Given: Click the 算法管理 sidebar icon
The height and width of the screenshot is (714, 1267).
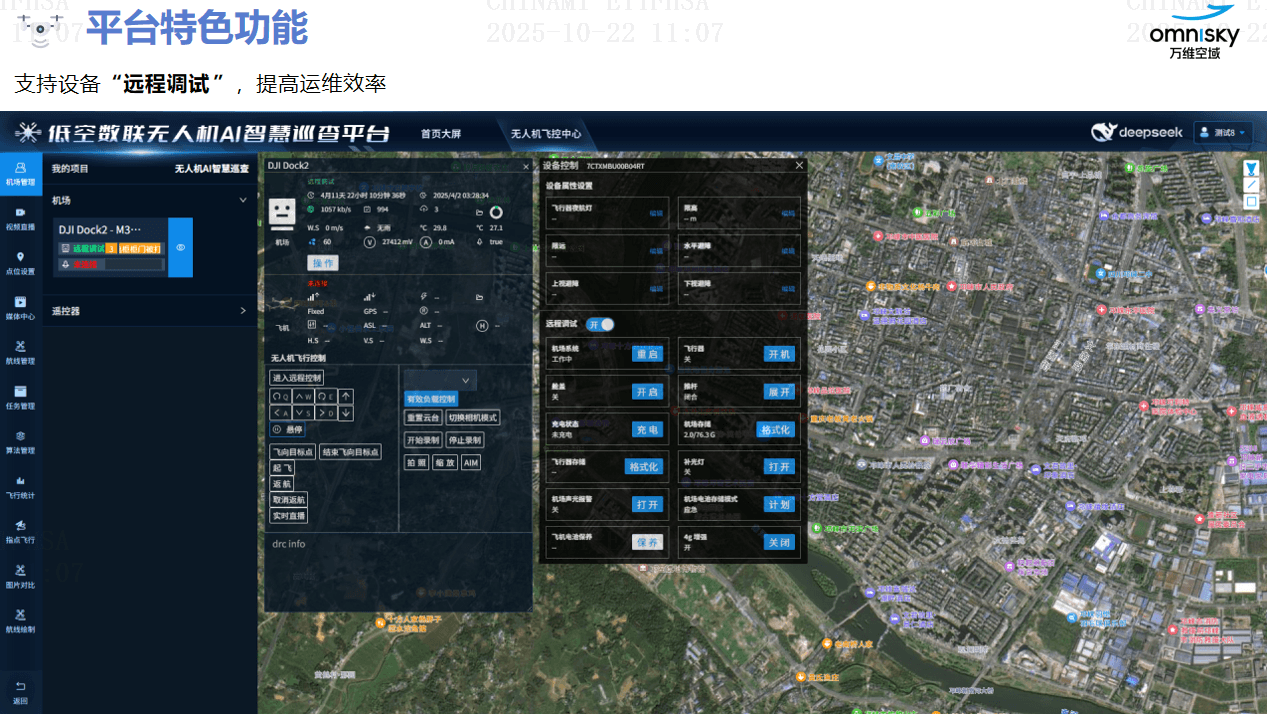Looking at the screenshot, I should coord(20,441).
